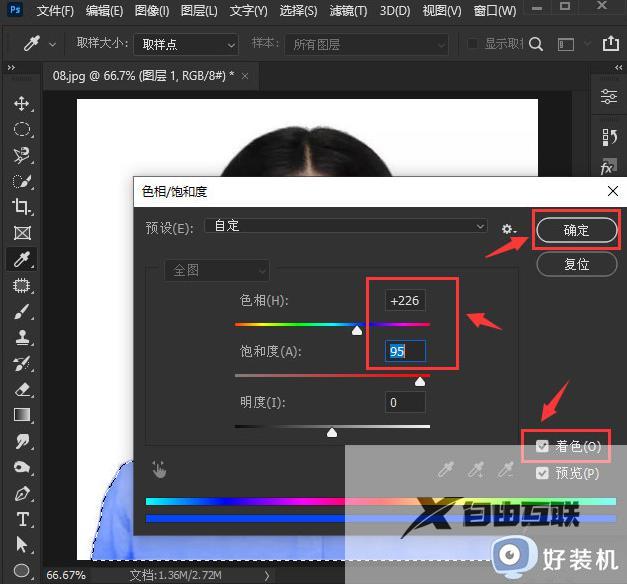Click the 色相(H) value field +226
This screenshot has height=584, width=627.
click(405, 300)
